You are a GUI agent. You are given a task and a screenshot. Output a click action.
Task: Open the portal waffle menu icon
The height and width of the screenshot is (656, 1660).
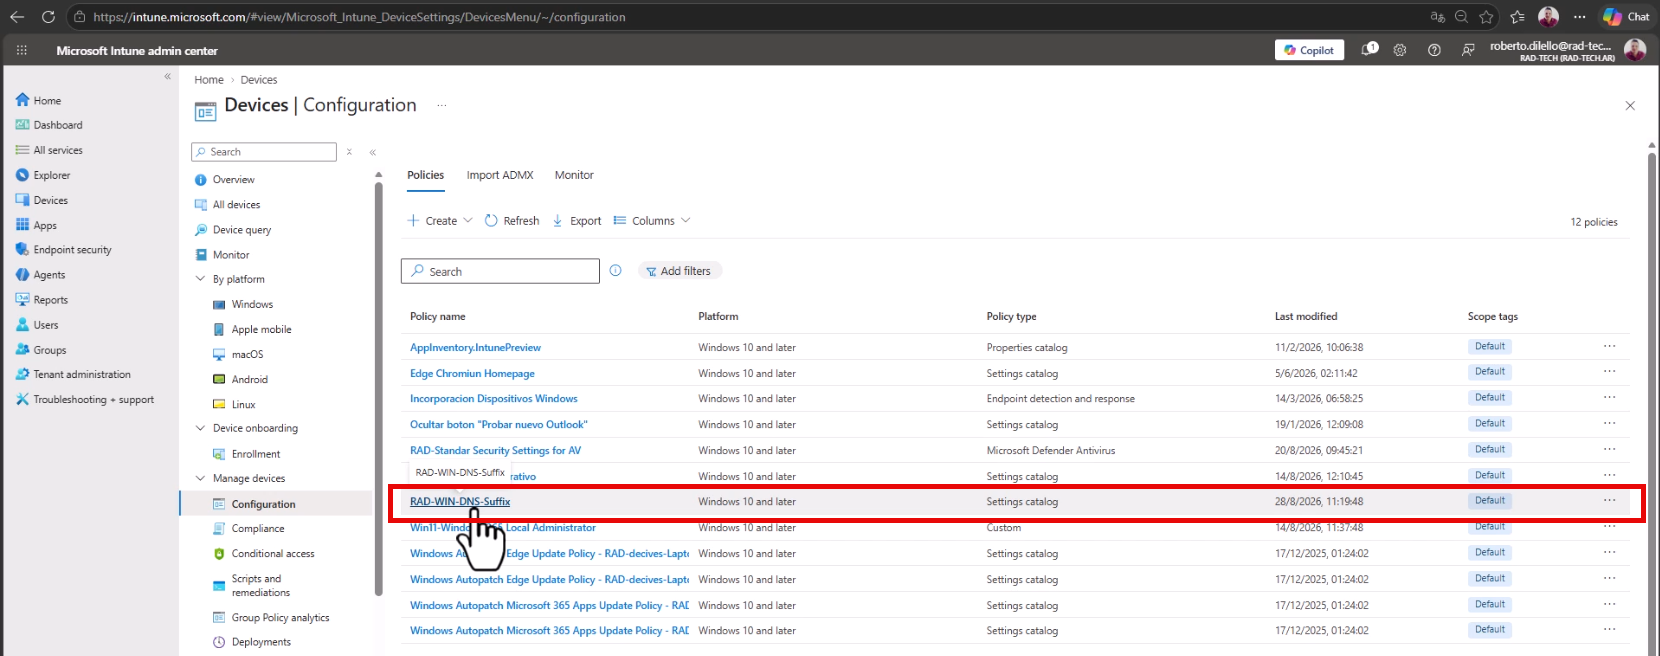pos(22,50)
